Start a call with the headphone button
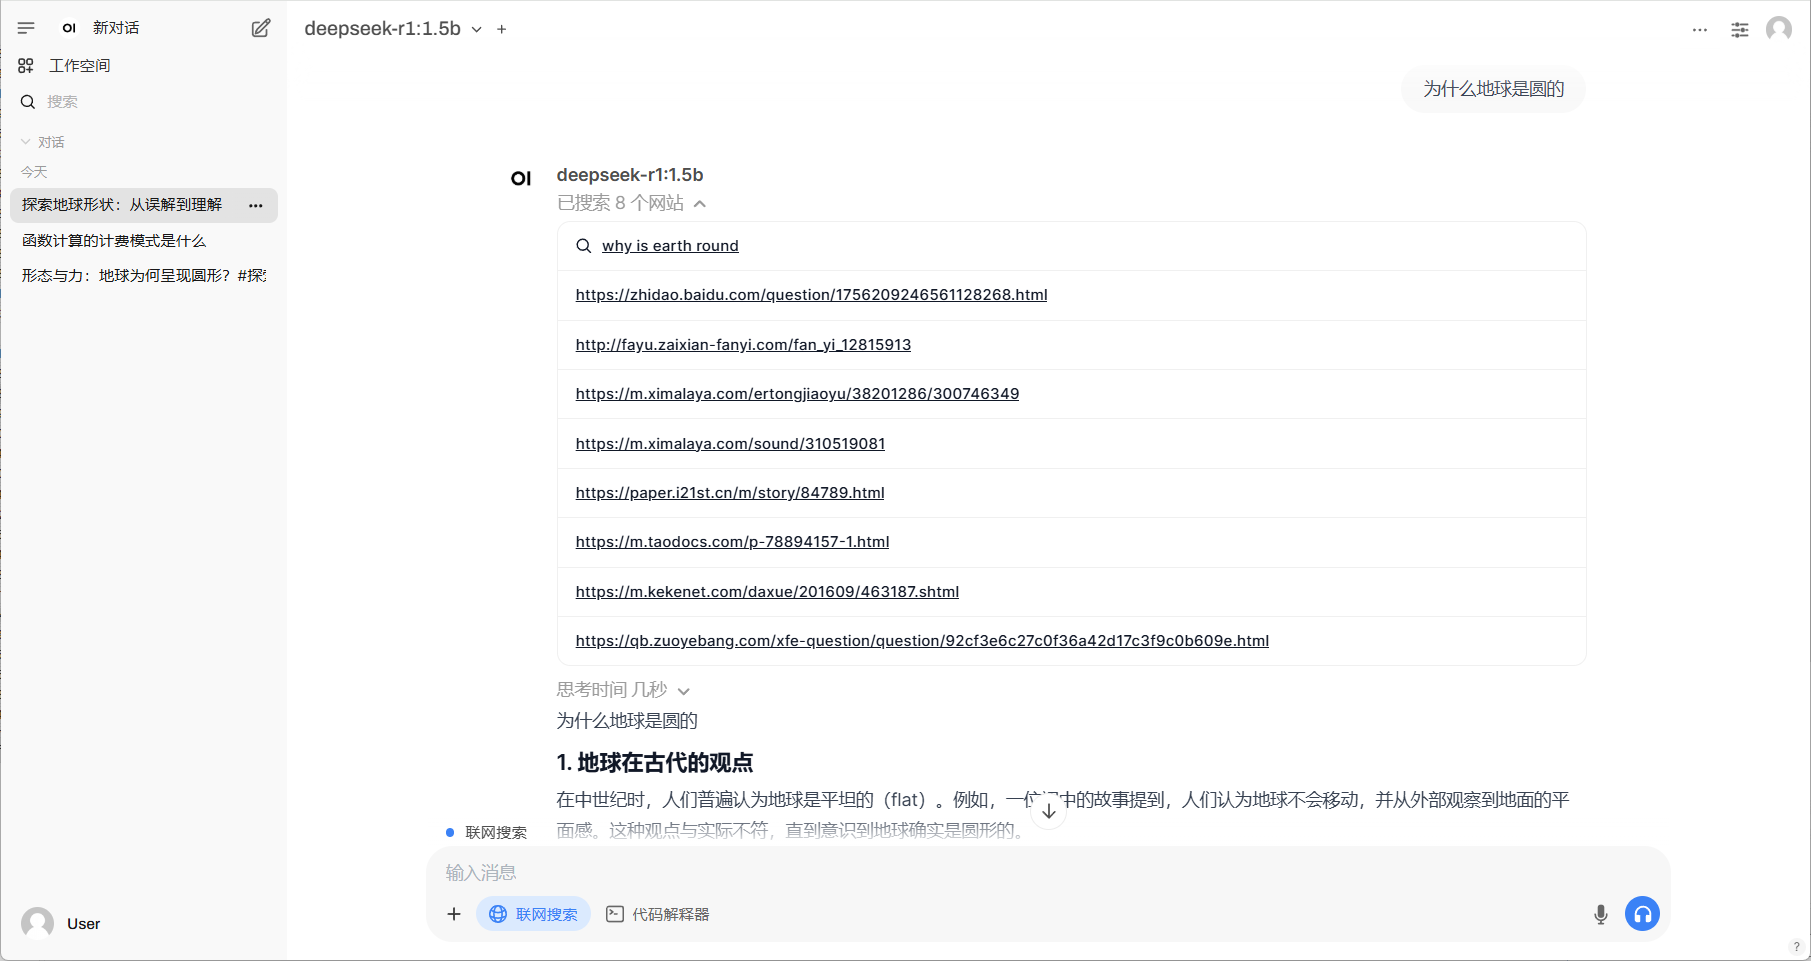This screenshot has width=1811, height=961. 1642,914
